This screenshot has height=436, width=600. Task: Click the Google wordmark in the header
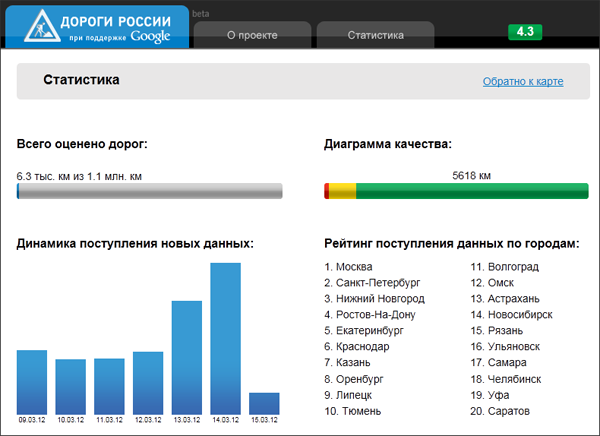coord(150,37)
